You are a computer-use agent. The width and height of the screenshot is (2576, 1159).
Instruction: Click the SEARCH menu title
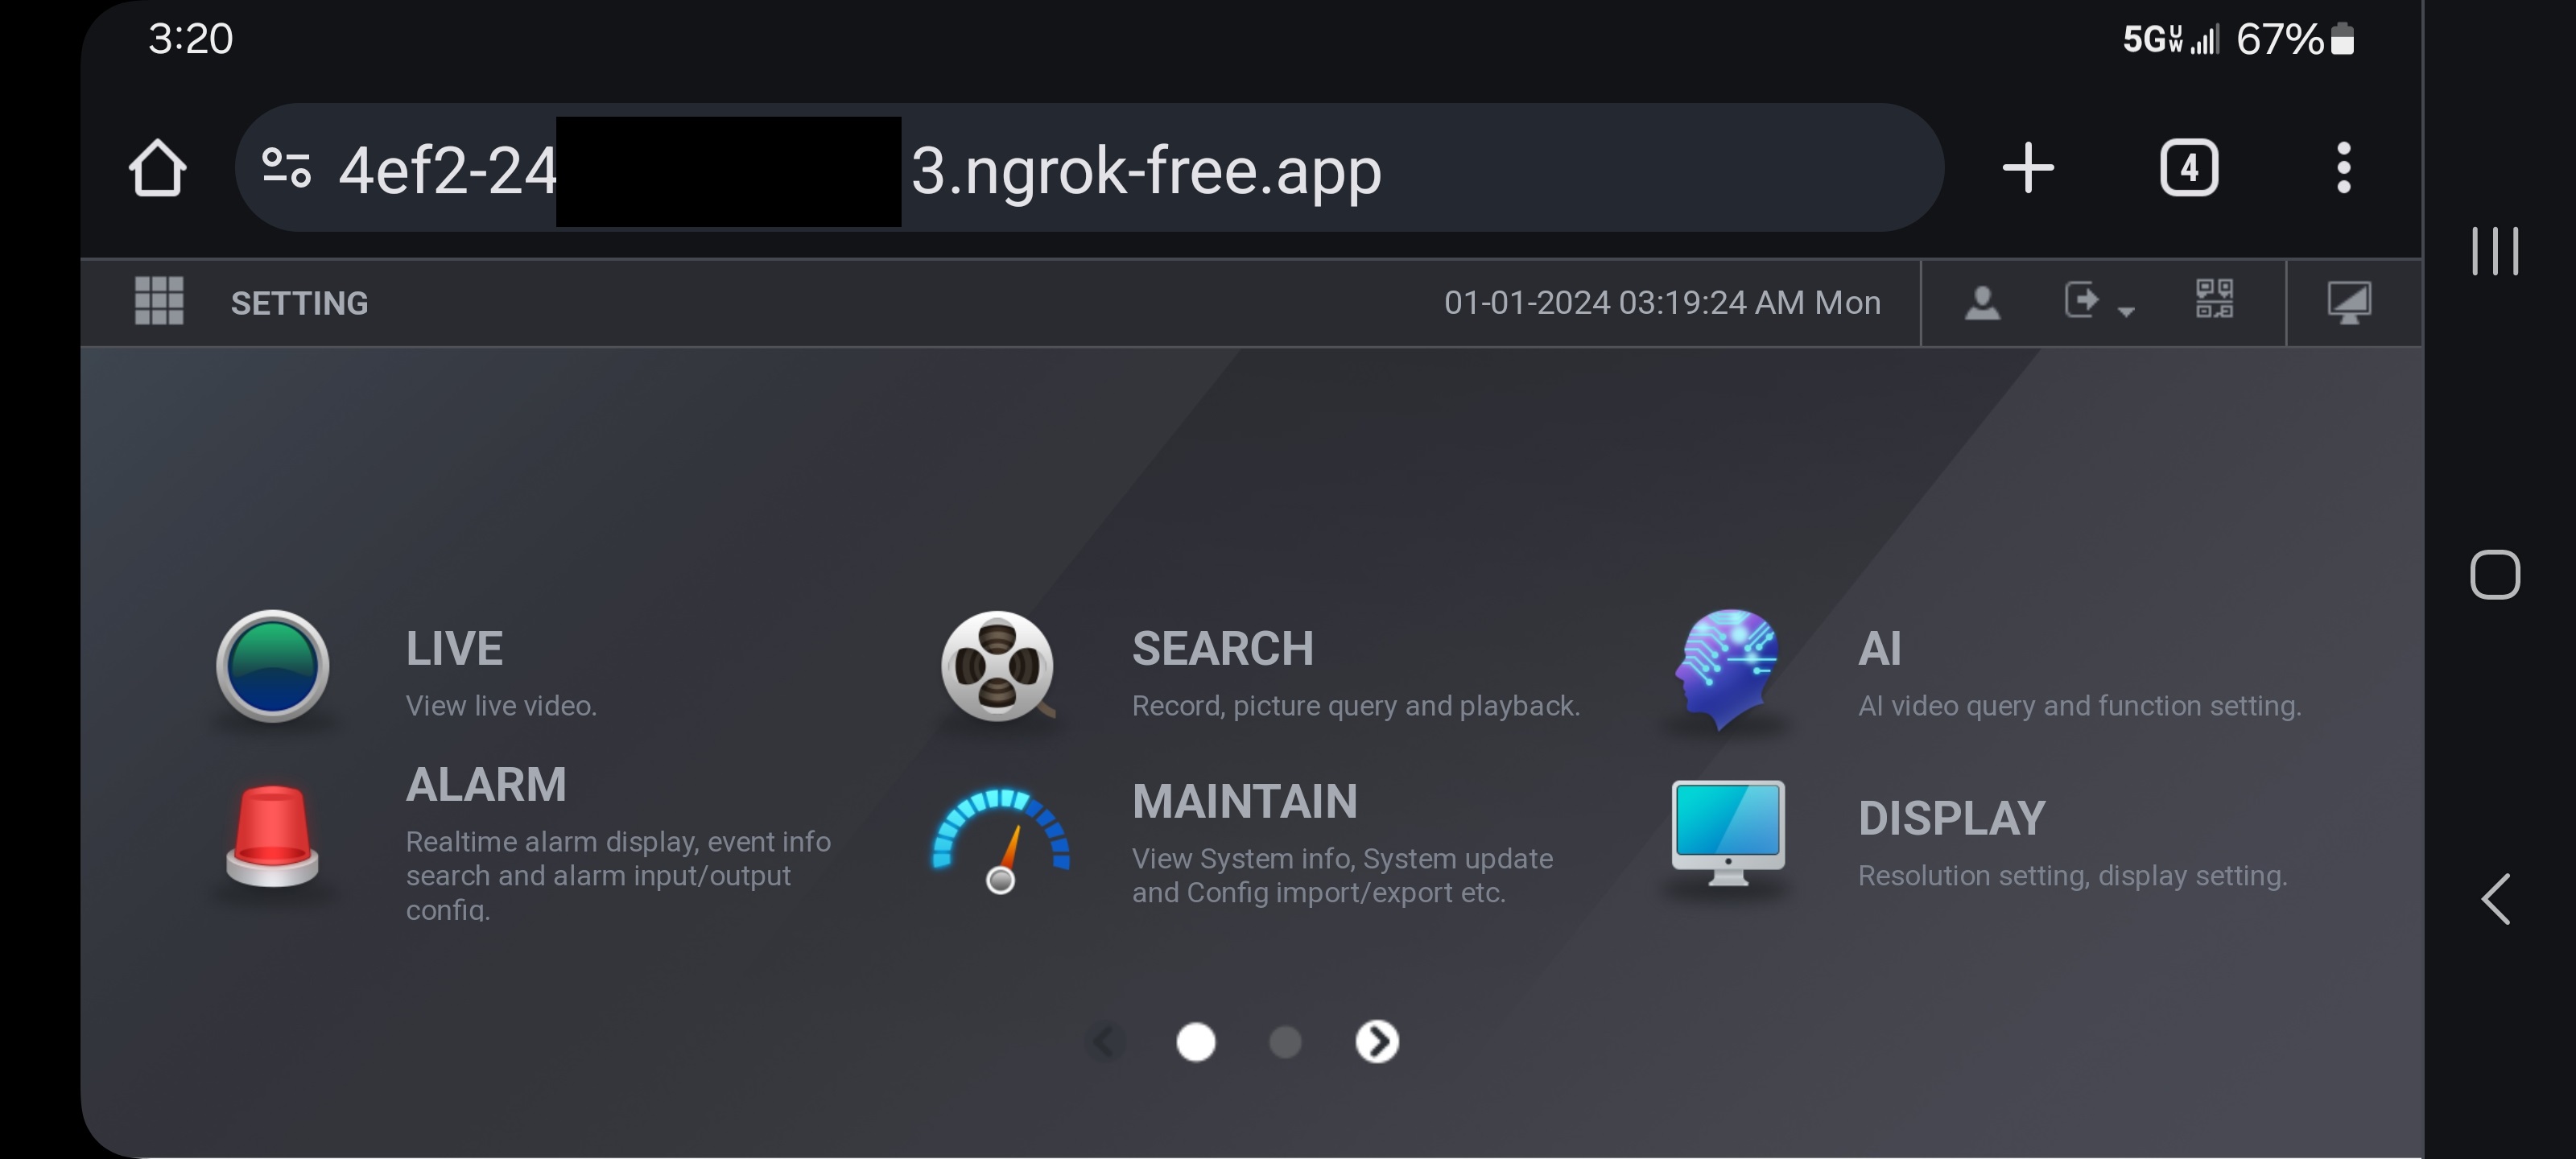tap(1222, 649)
